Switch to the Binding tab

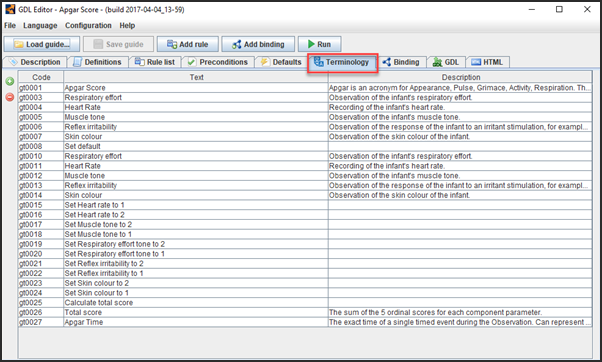point(401,62)
